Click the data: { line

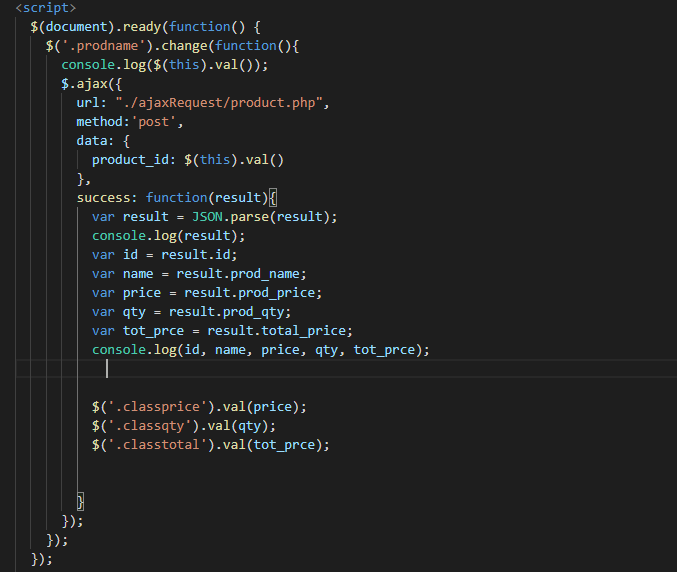[103, 141]
